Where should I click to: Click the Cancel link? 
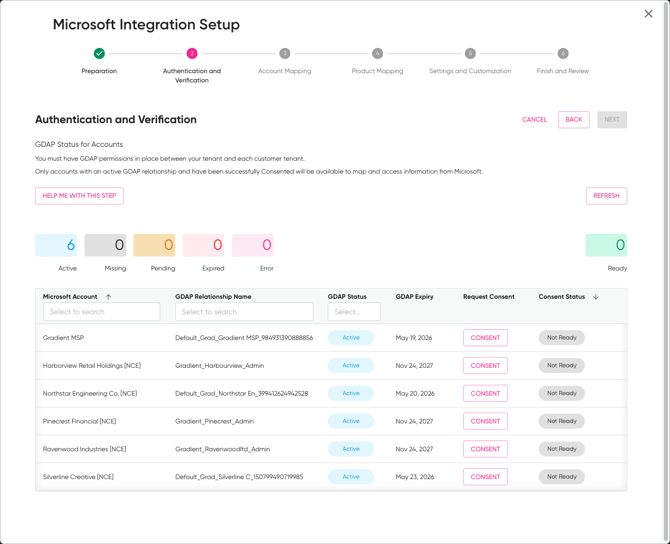pyautogui.click(x=534, y=119)
